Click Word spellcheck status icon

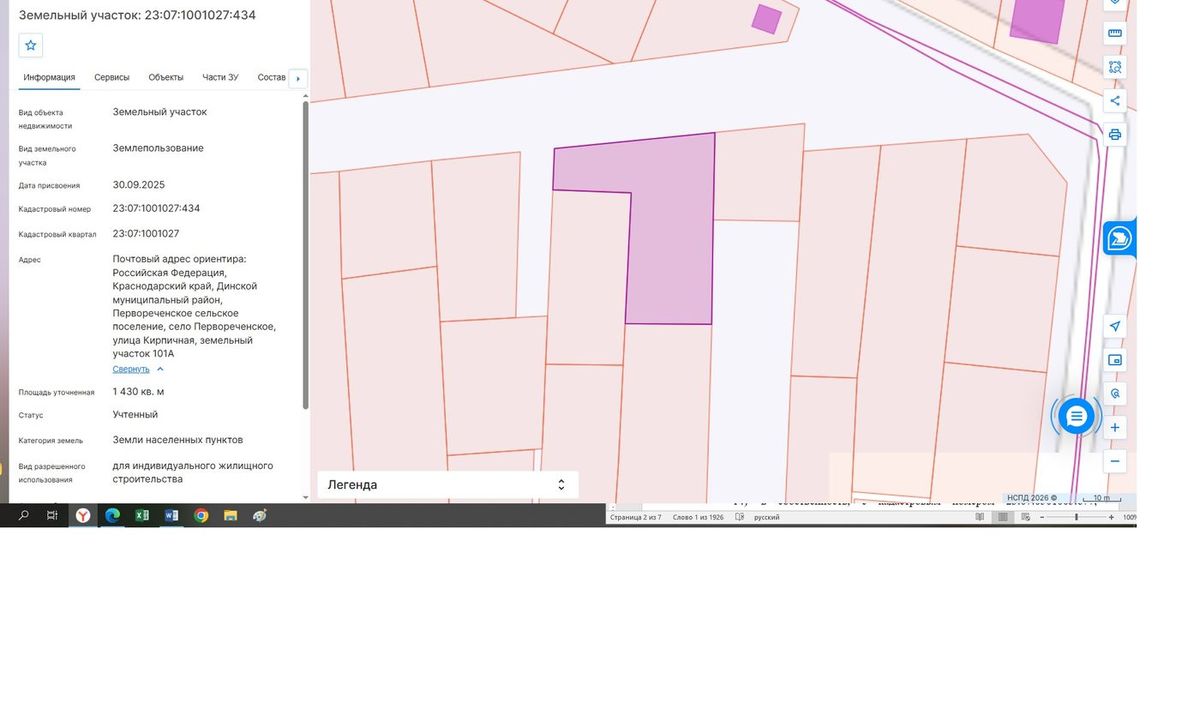coord(739,517)
